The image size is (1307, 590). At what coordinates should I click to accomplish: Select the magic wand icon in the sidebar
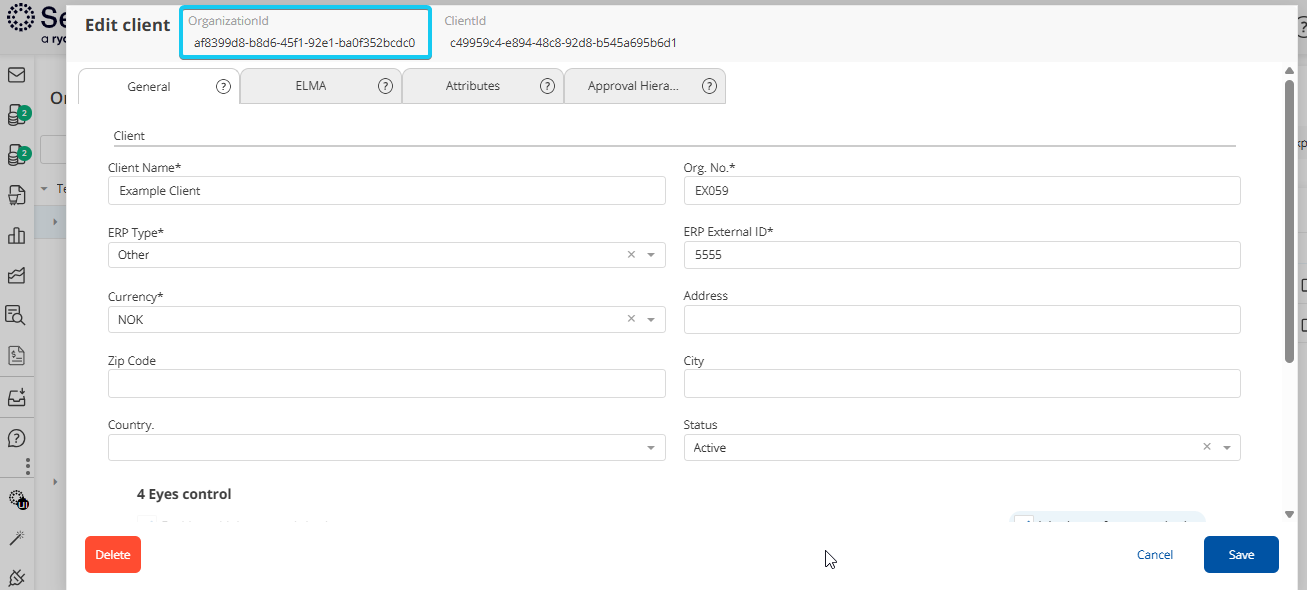[x=17, y=537]
